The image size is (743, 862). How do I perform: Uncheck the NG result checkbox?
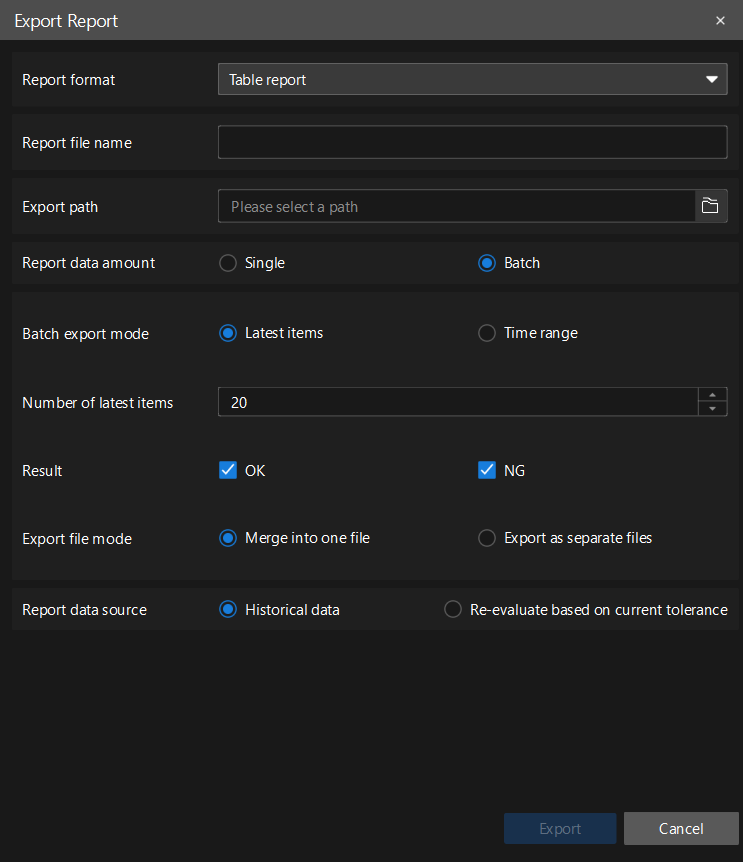pyautogui.click(x=487, y=470)
